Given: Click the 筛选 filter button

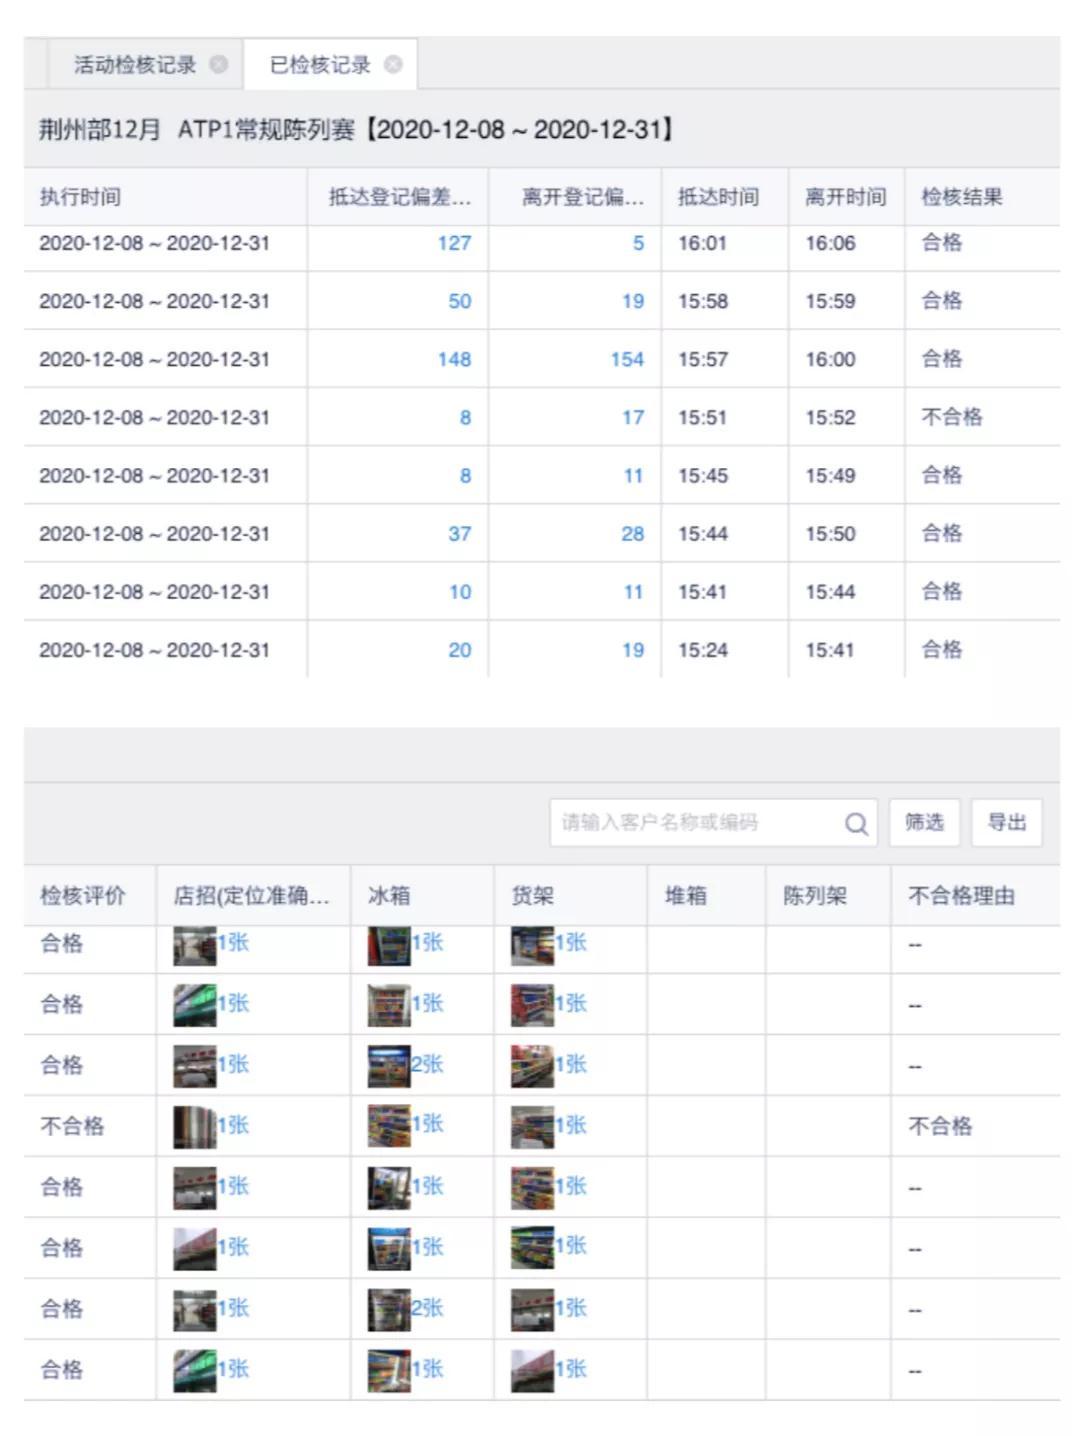Looking at the screenshot, I should (x=924, y=823).
